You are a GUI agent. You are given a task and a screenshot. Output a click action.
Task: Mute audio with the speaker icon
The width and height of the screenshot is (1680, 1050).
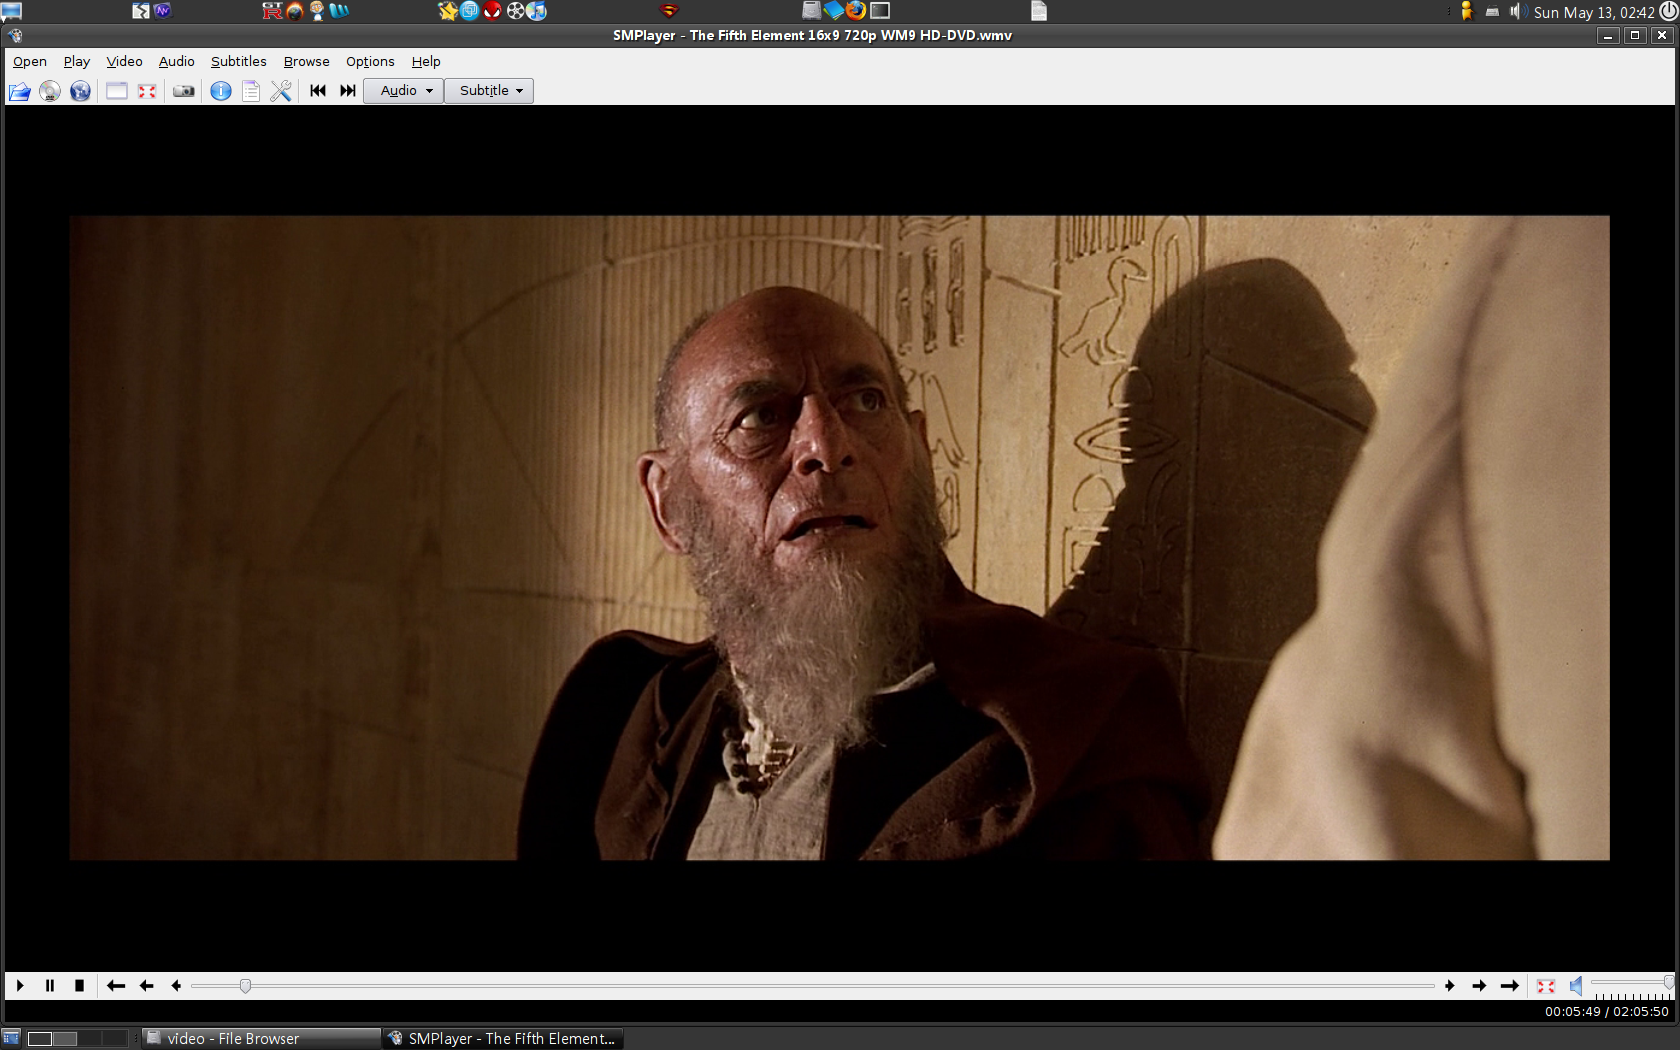tap(1576, 986)
